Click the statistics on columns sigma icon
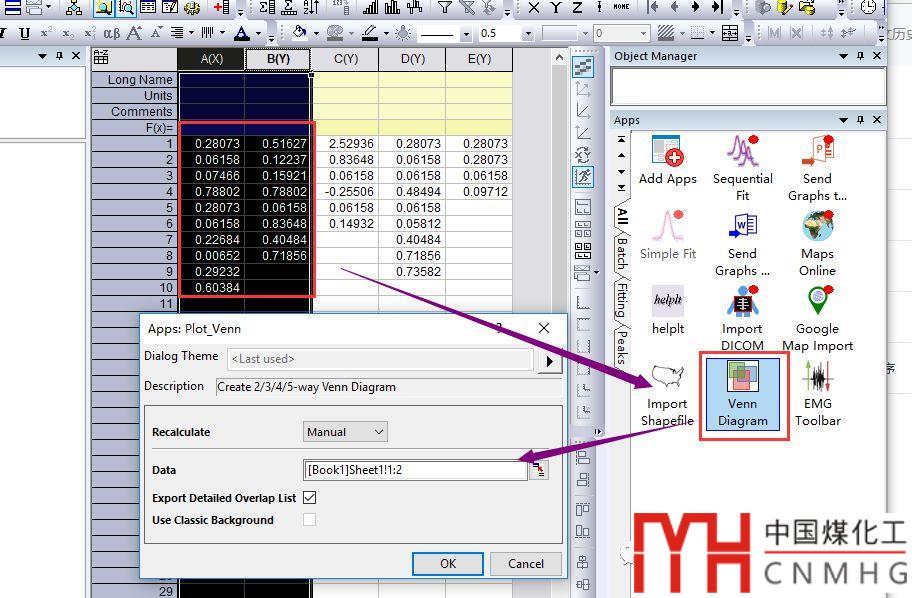 267,7
